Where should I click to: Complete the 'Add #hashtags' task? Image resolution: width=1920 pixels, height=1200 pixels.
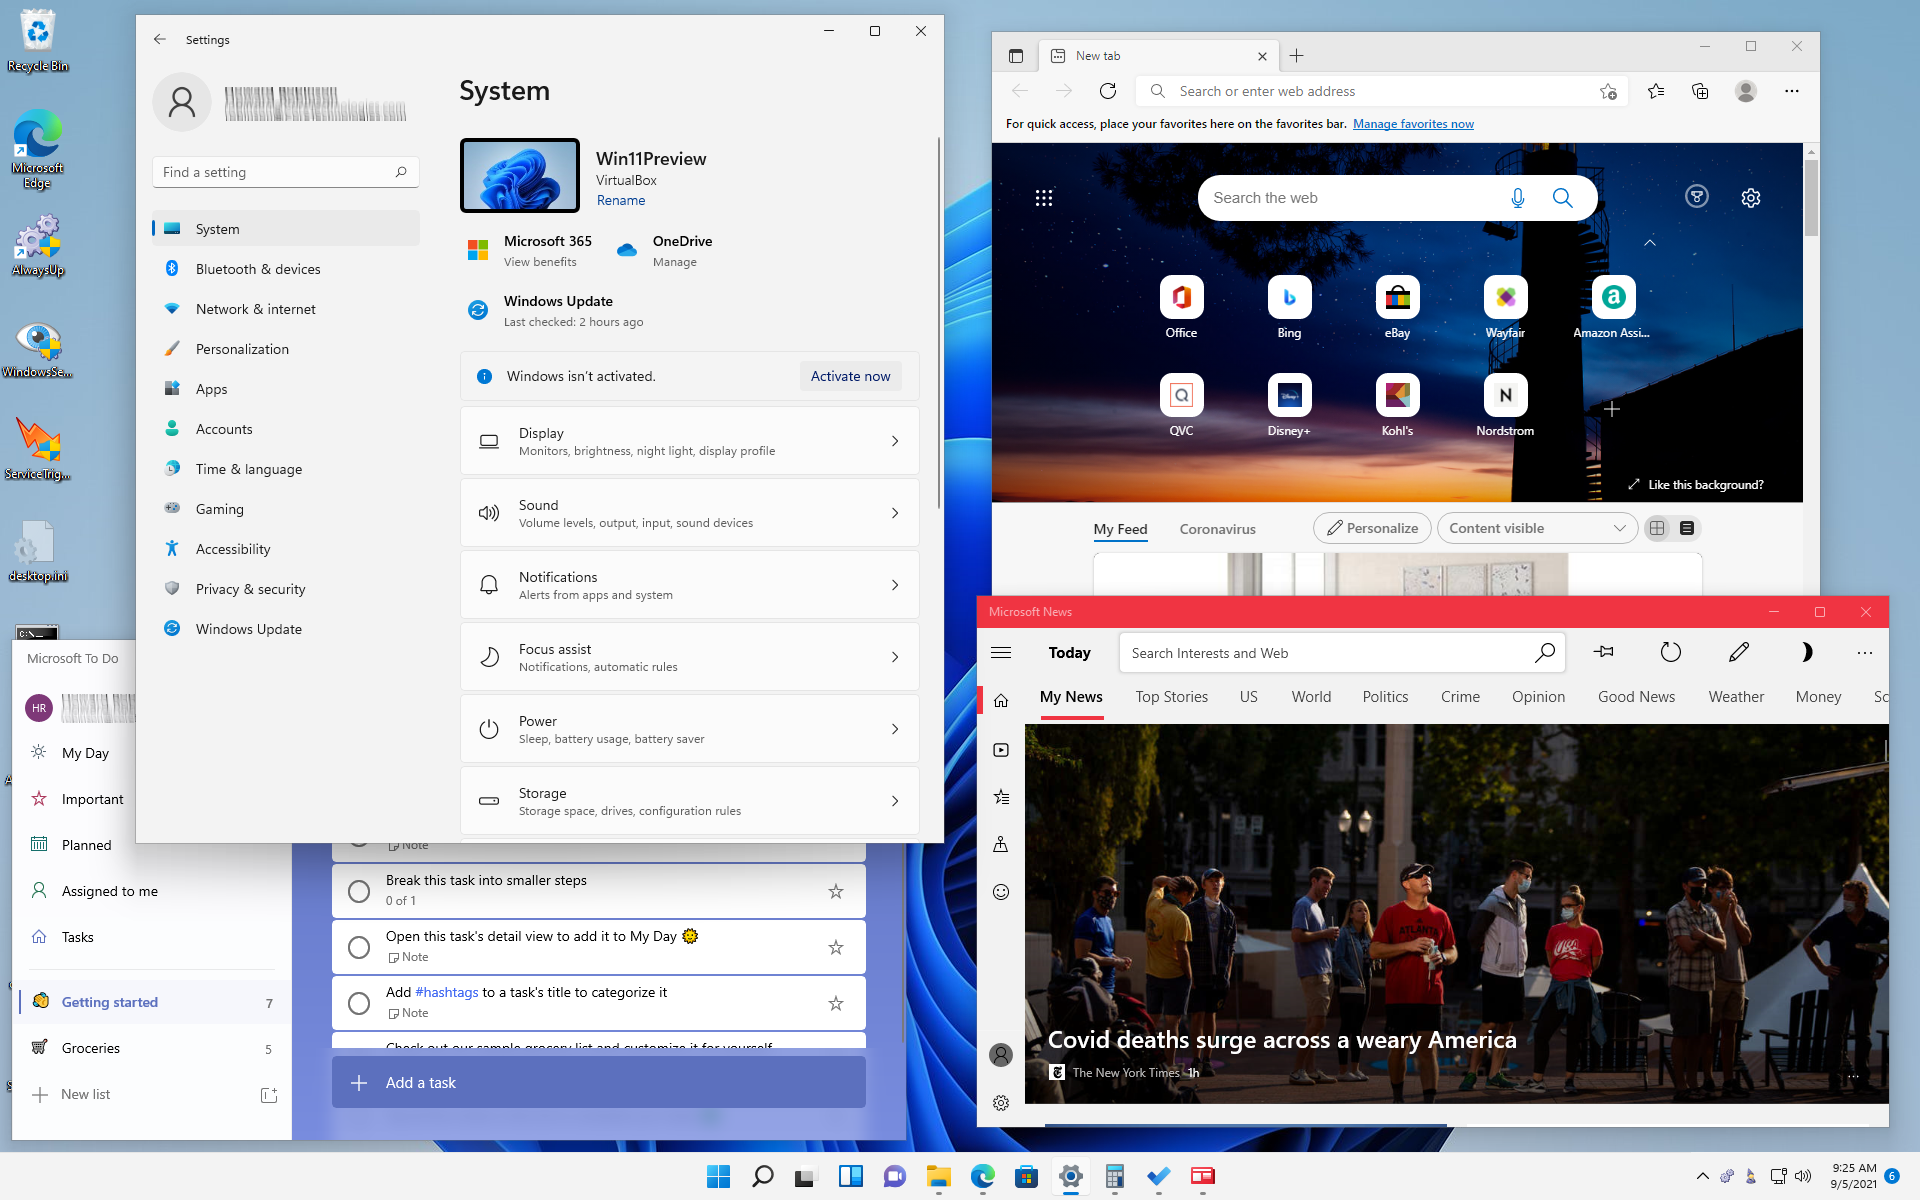click(359, 1003)
